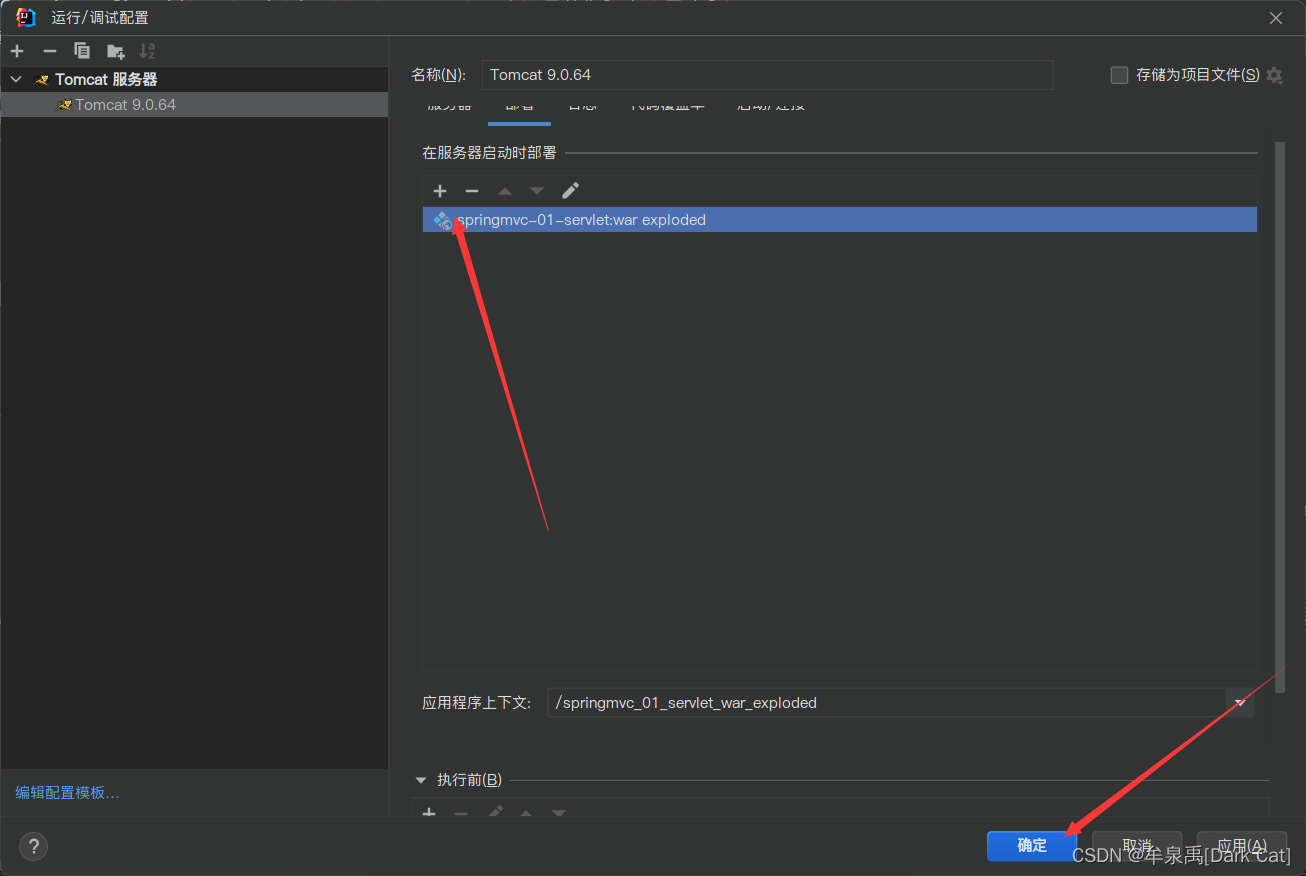Open the application context dropdown arrow

point(1240,703)
